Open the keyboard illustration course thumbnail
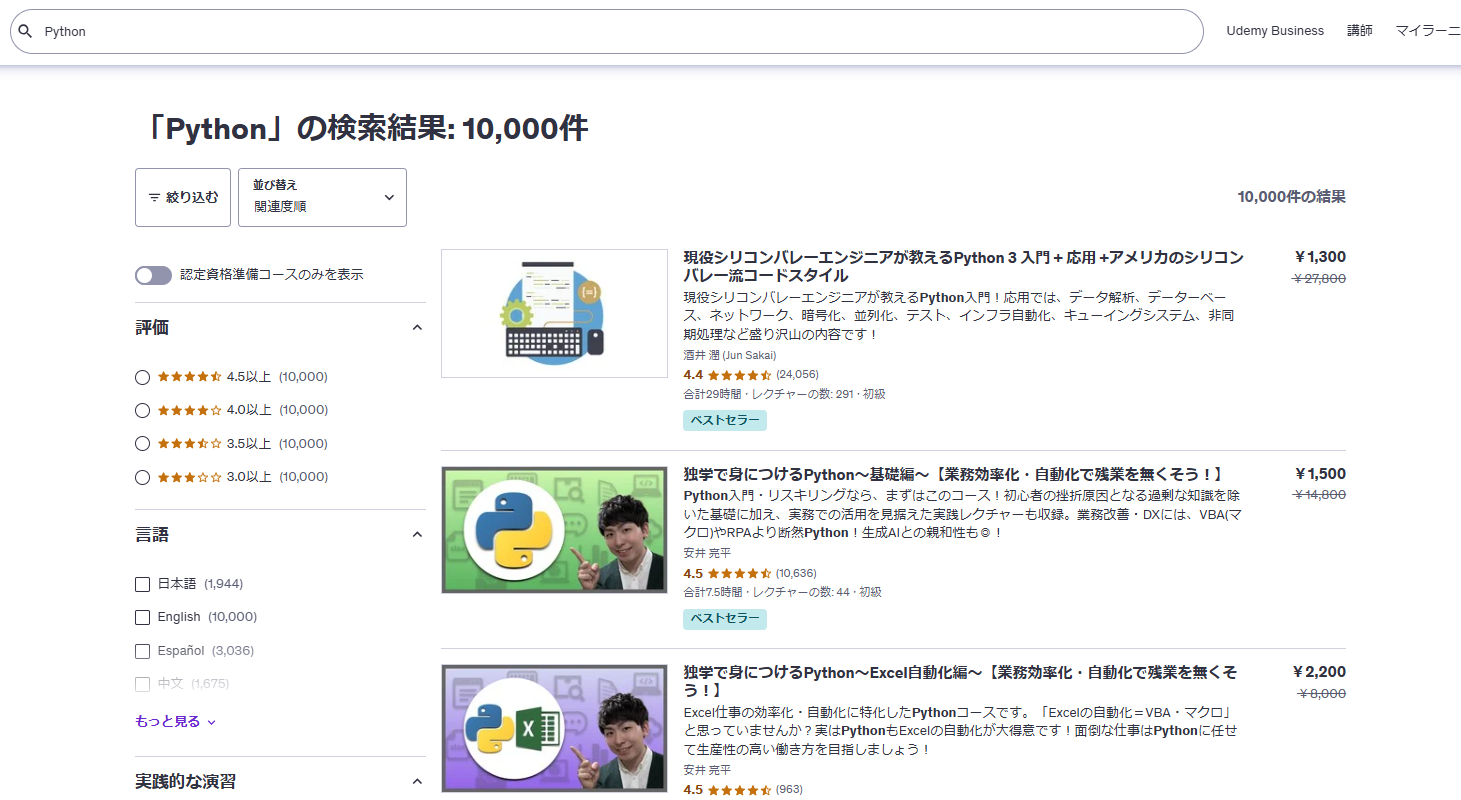 [554, 313]
